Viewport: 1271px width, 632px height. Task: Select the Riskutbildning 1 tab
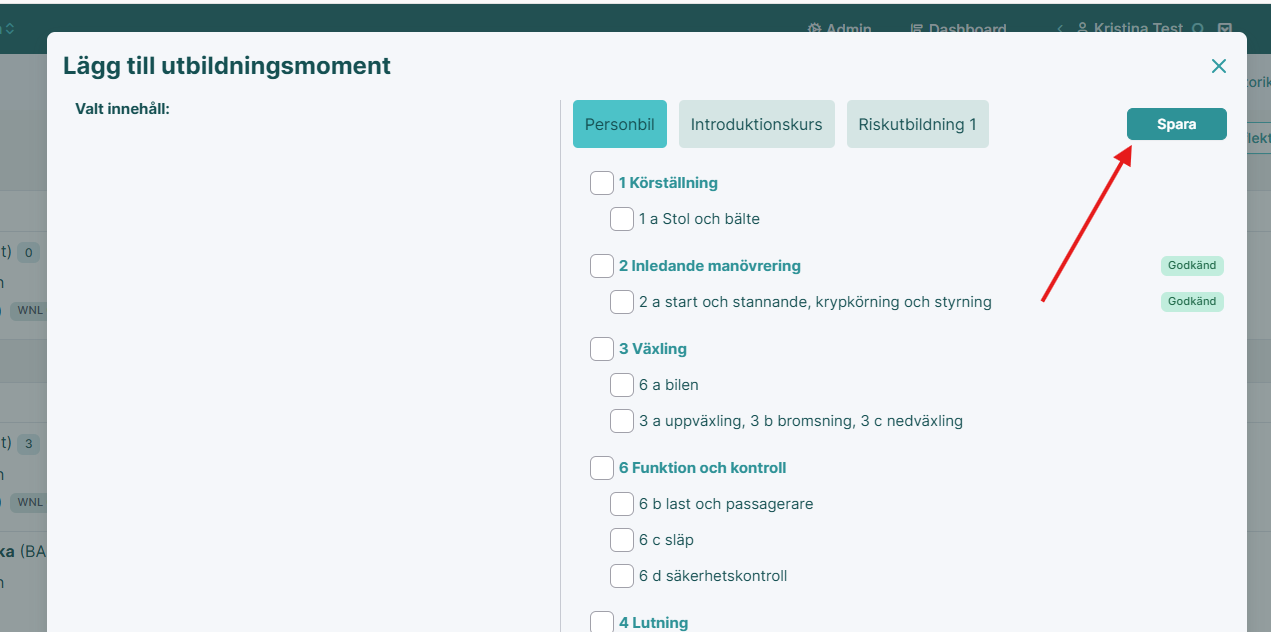(917, 124)
